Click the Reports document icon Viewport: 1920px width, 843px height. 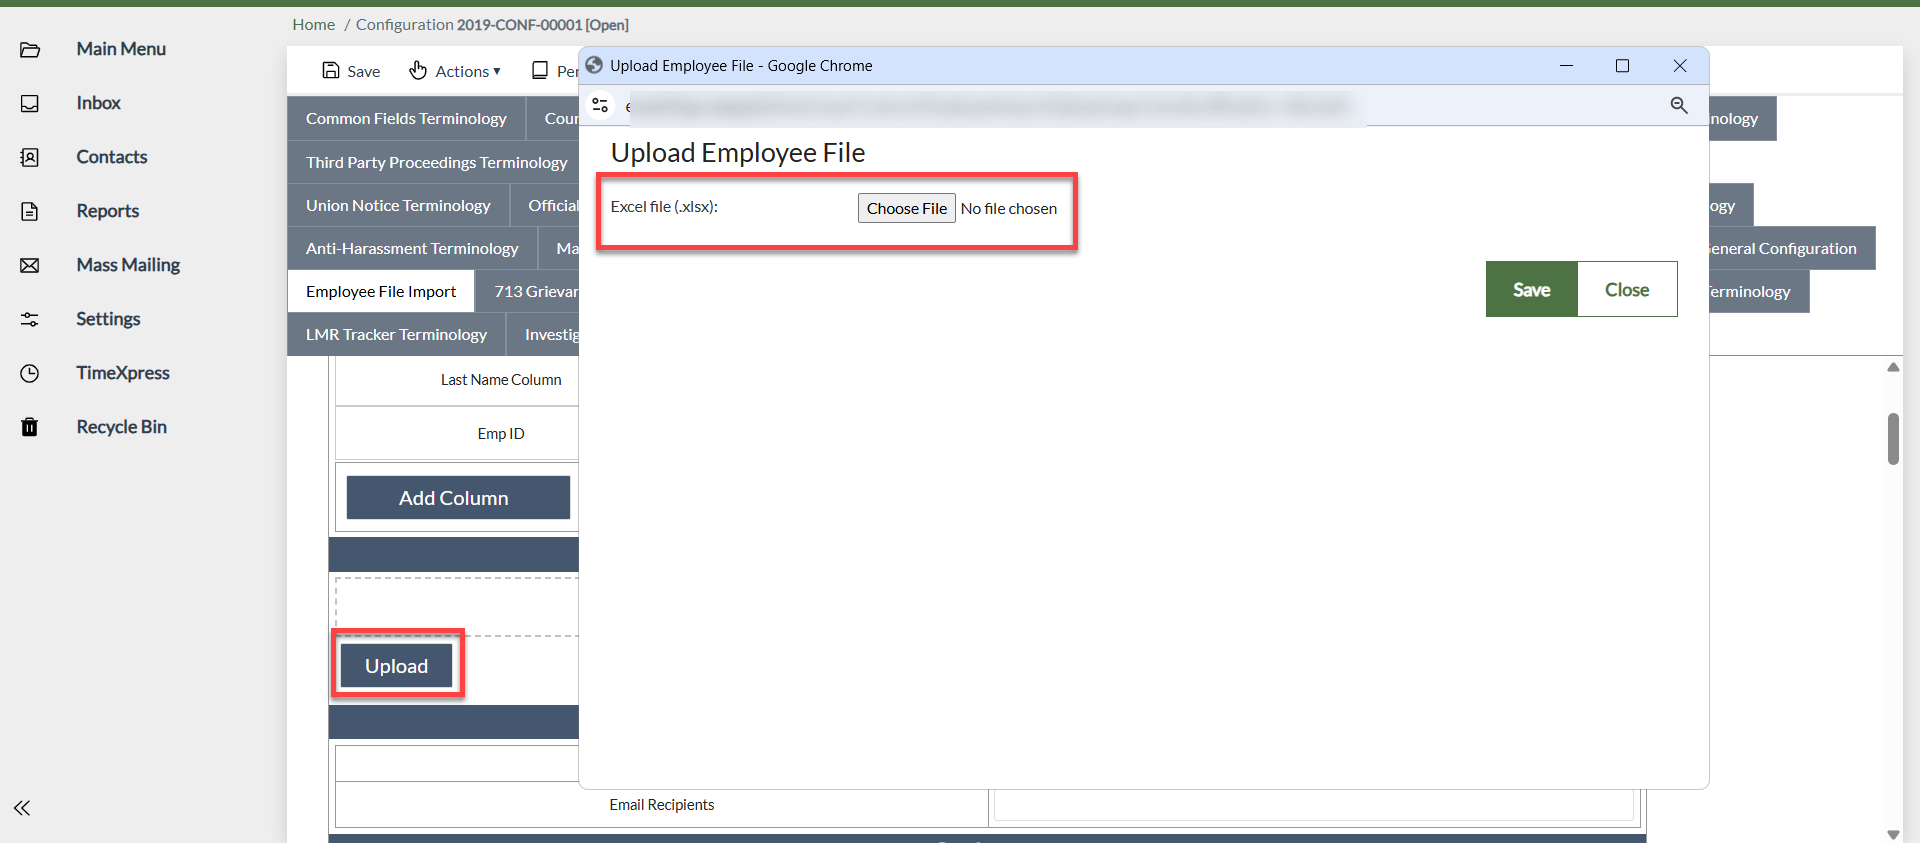[30, 211]
